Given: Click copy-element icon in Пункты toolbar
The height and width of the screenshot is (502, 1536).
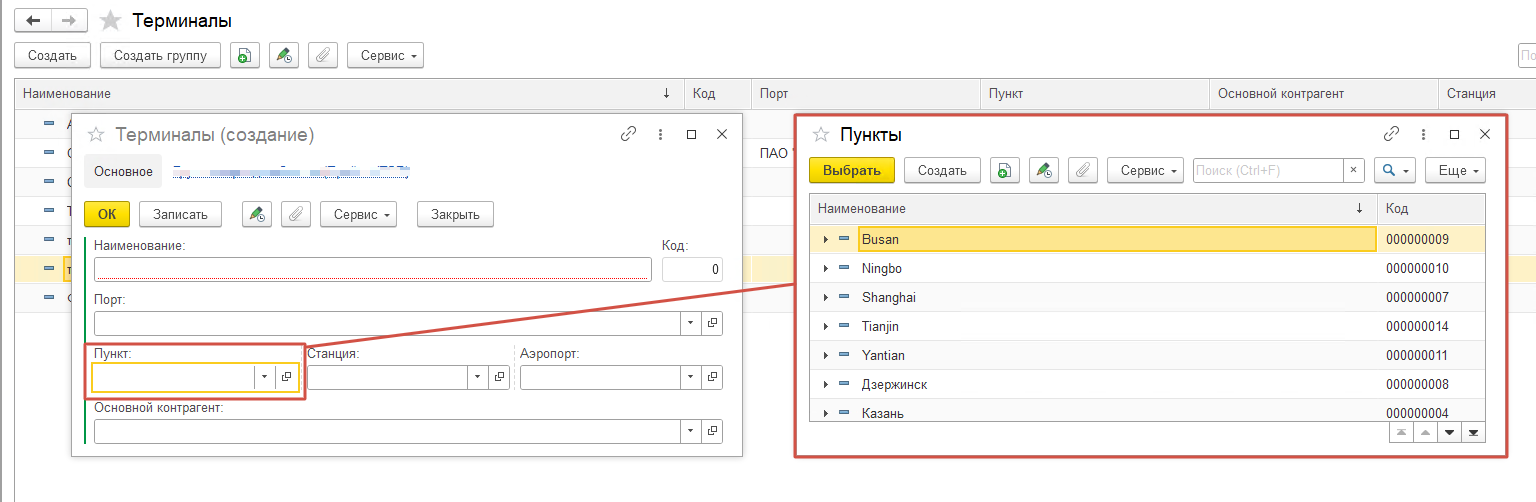Looking at the screenshot, I should [x=1004, y=171].
